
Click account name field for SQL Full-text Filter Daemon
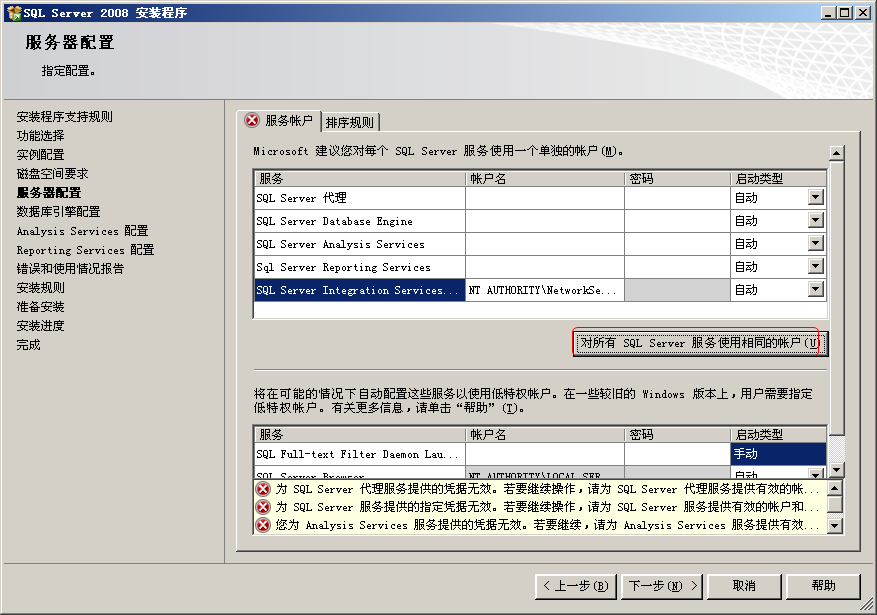(545, 454)
